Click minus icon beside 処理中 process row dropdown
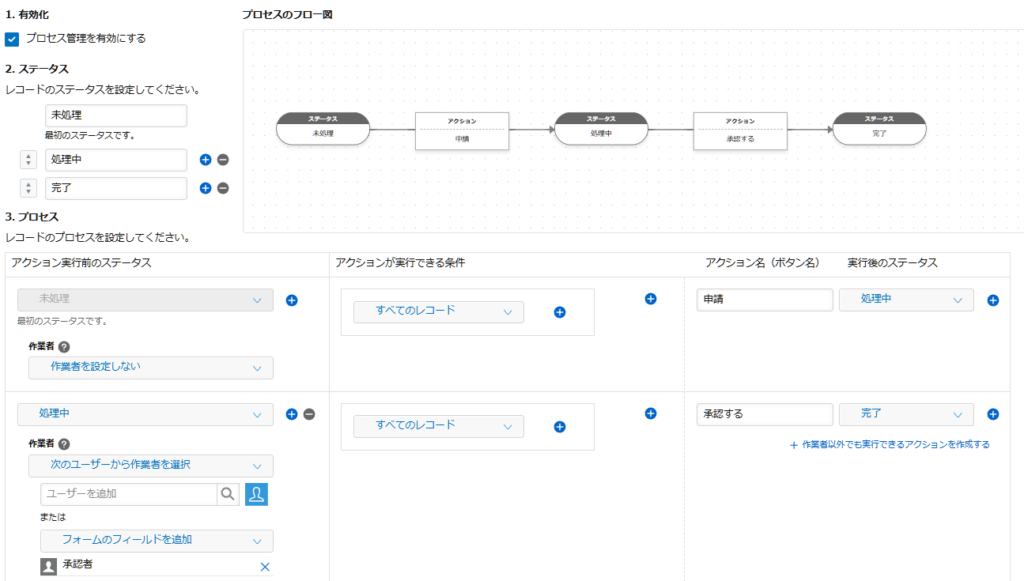Screen dimensions: 1024x581 309,414
